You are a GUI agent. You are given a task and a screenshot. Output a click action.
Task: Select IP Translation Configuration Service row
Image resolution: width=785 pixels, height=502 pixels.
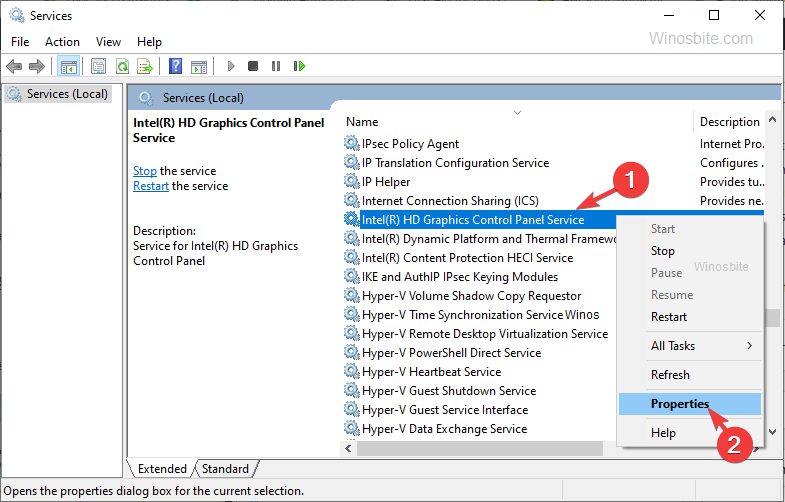[455, 163]
